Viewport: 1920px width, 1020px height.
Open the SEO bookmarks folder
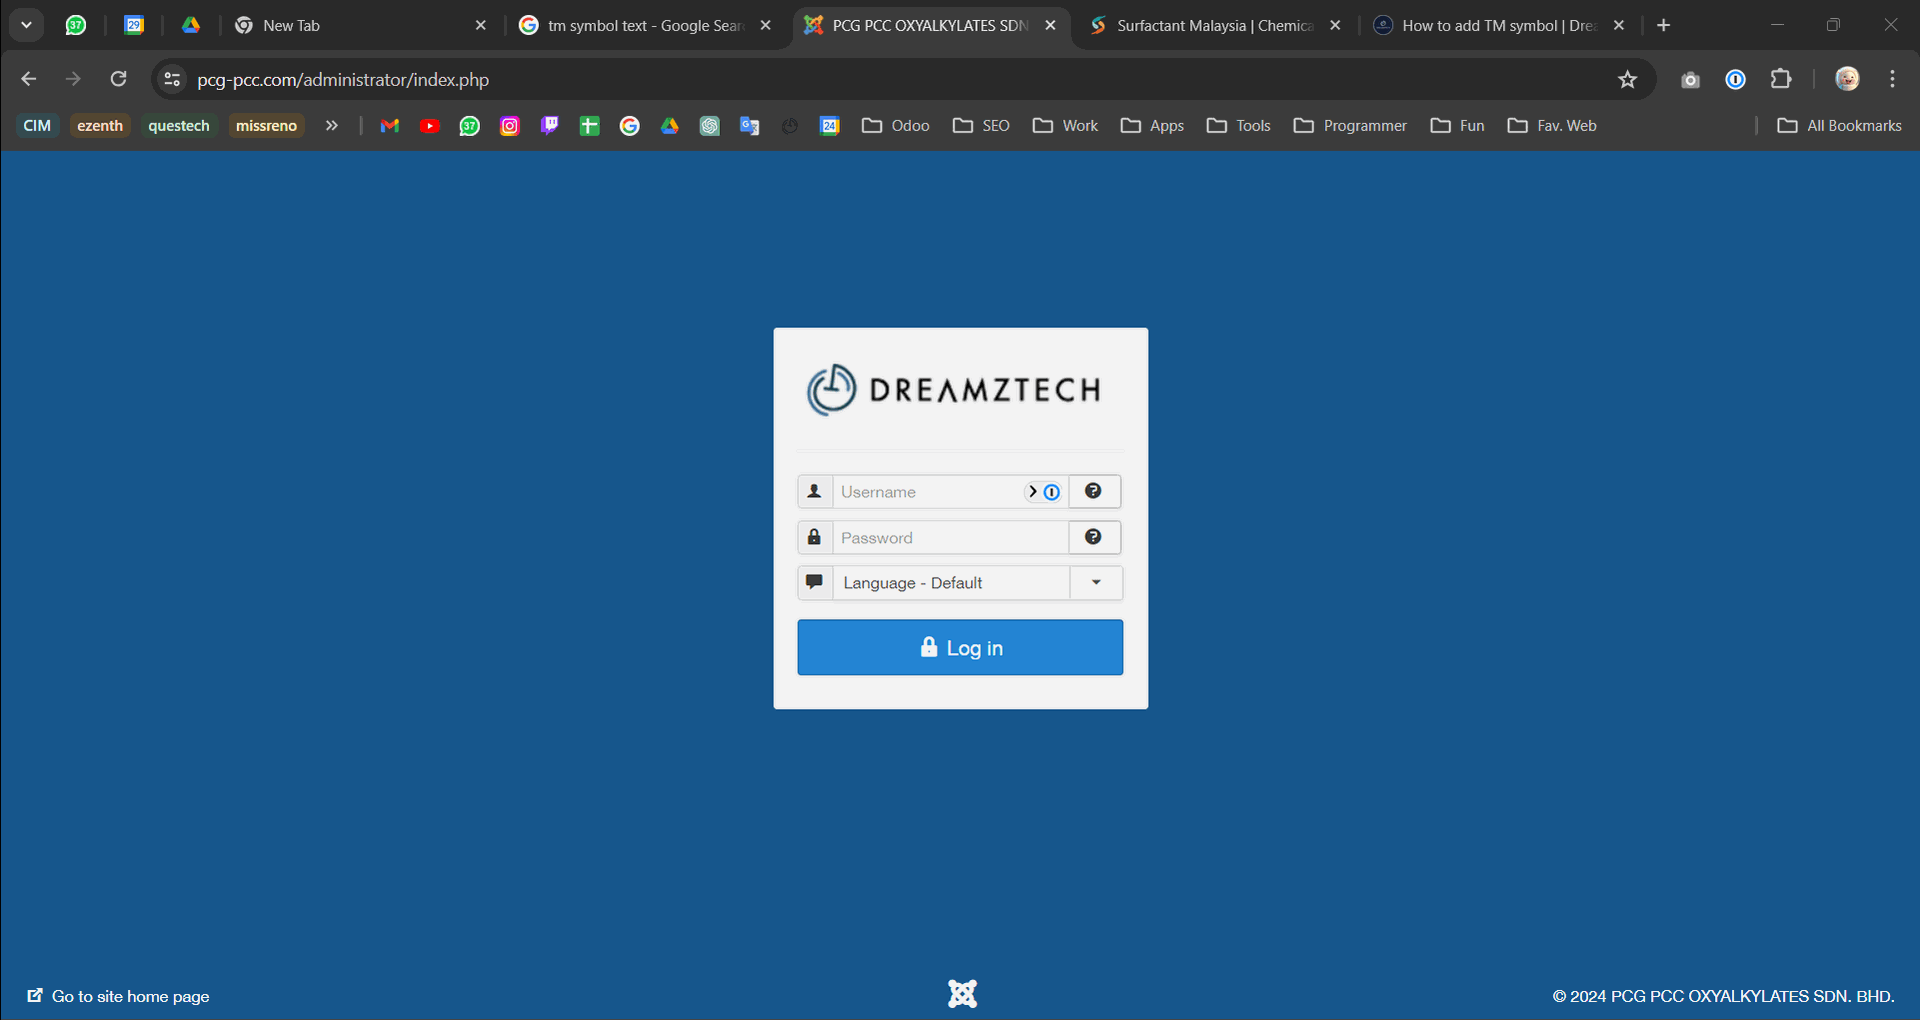click(981, 125)
